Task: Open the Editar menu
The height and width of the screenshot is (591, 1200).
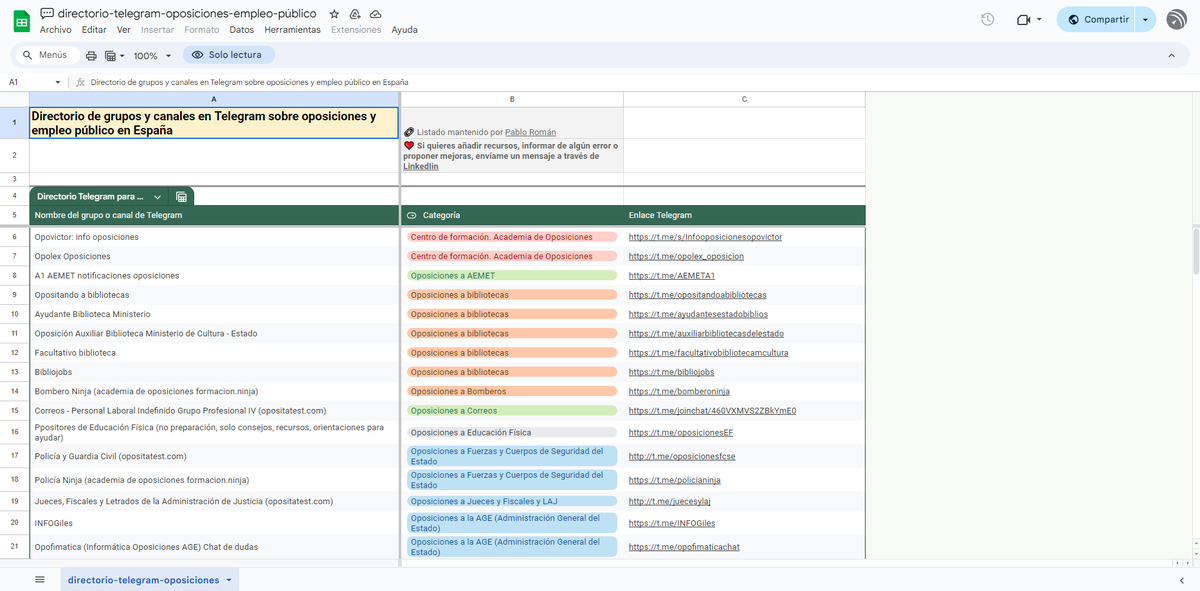Action: coord(94,30)
